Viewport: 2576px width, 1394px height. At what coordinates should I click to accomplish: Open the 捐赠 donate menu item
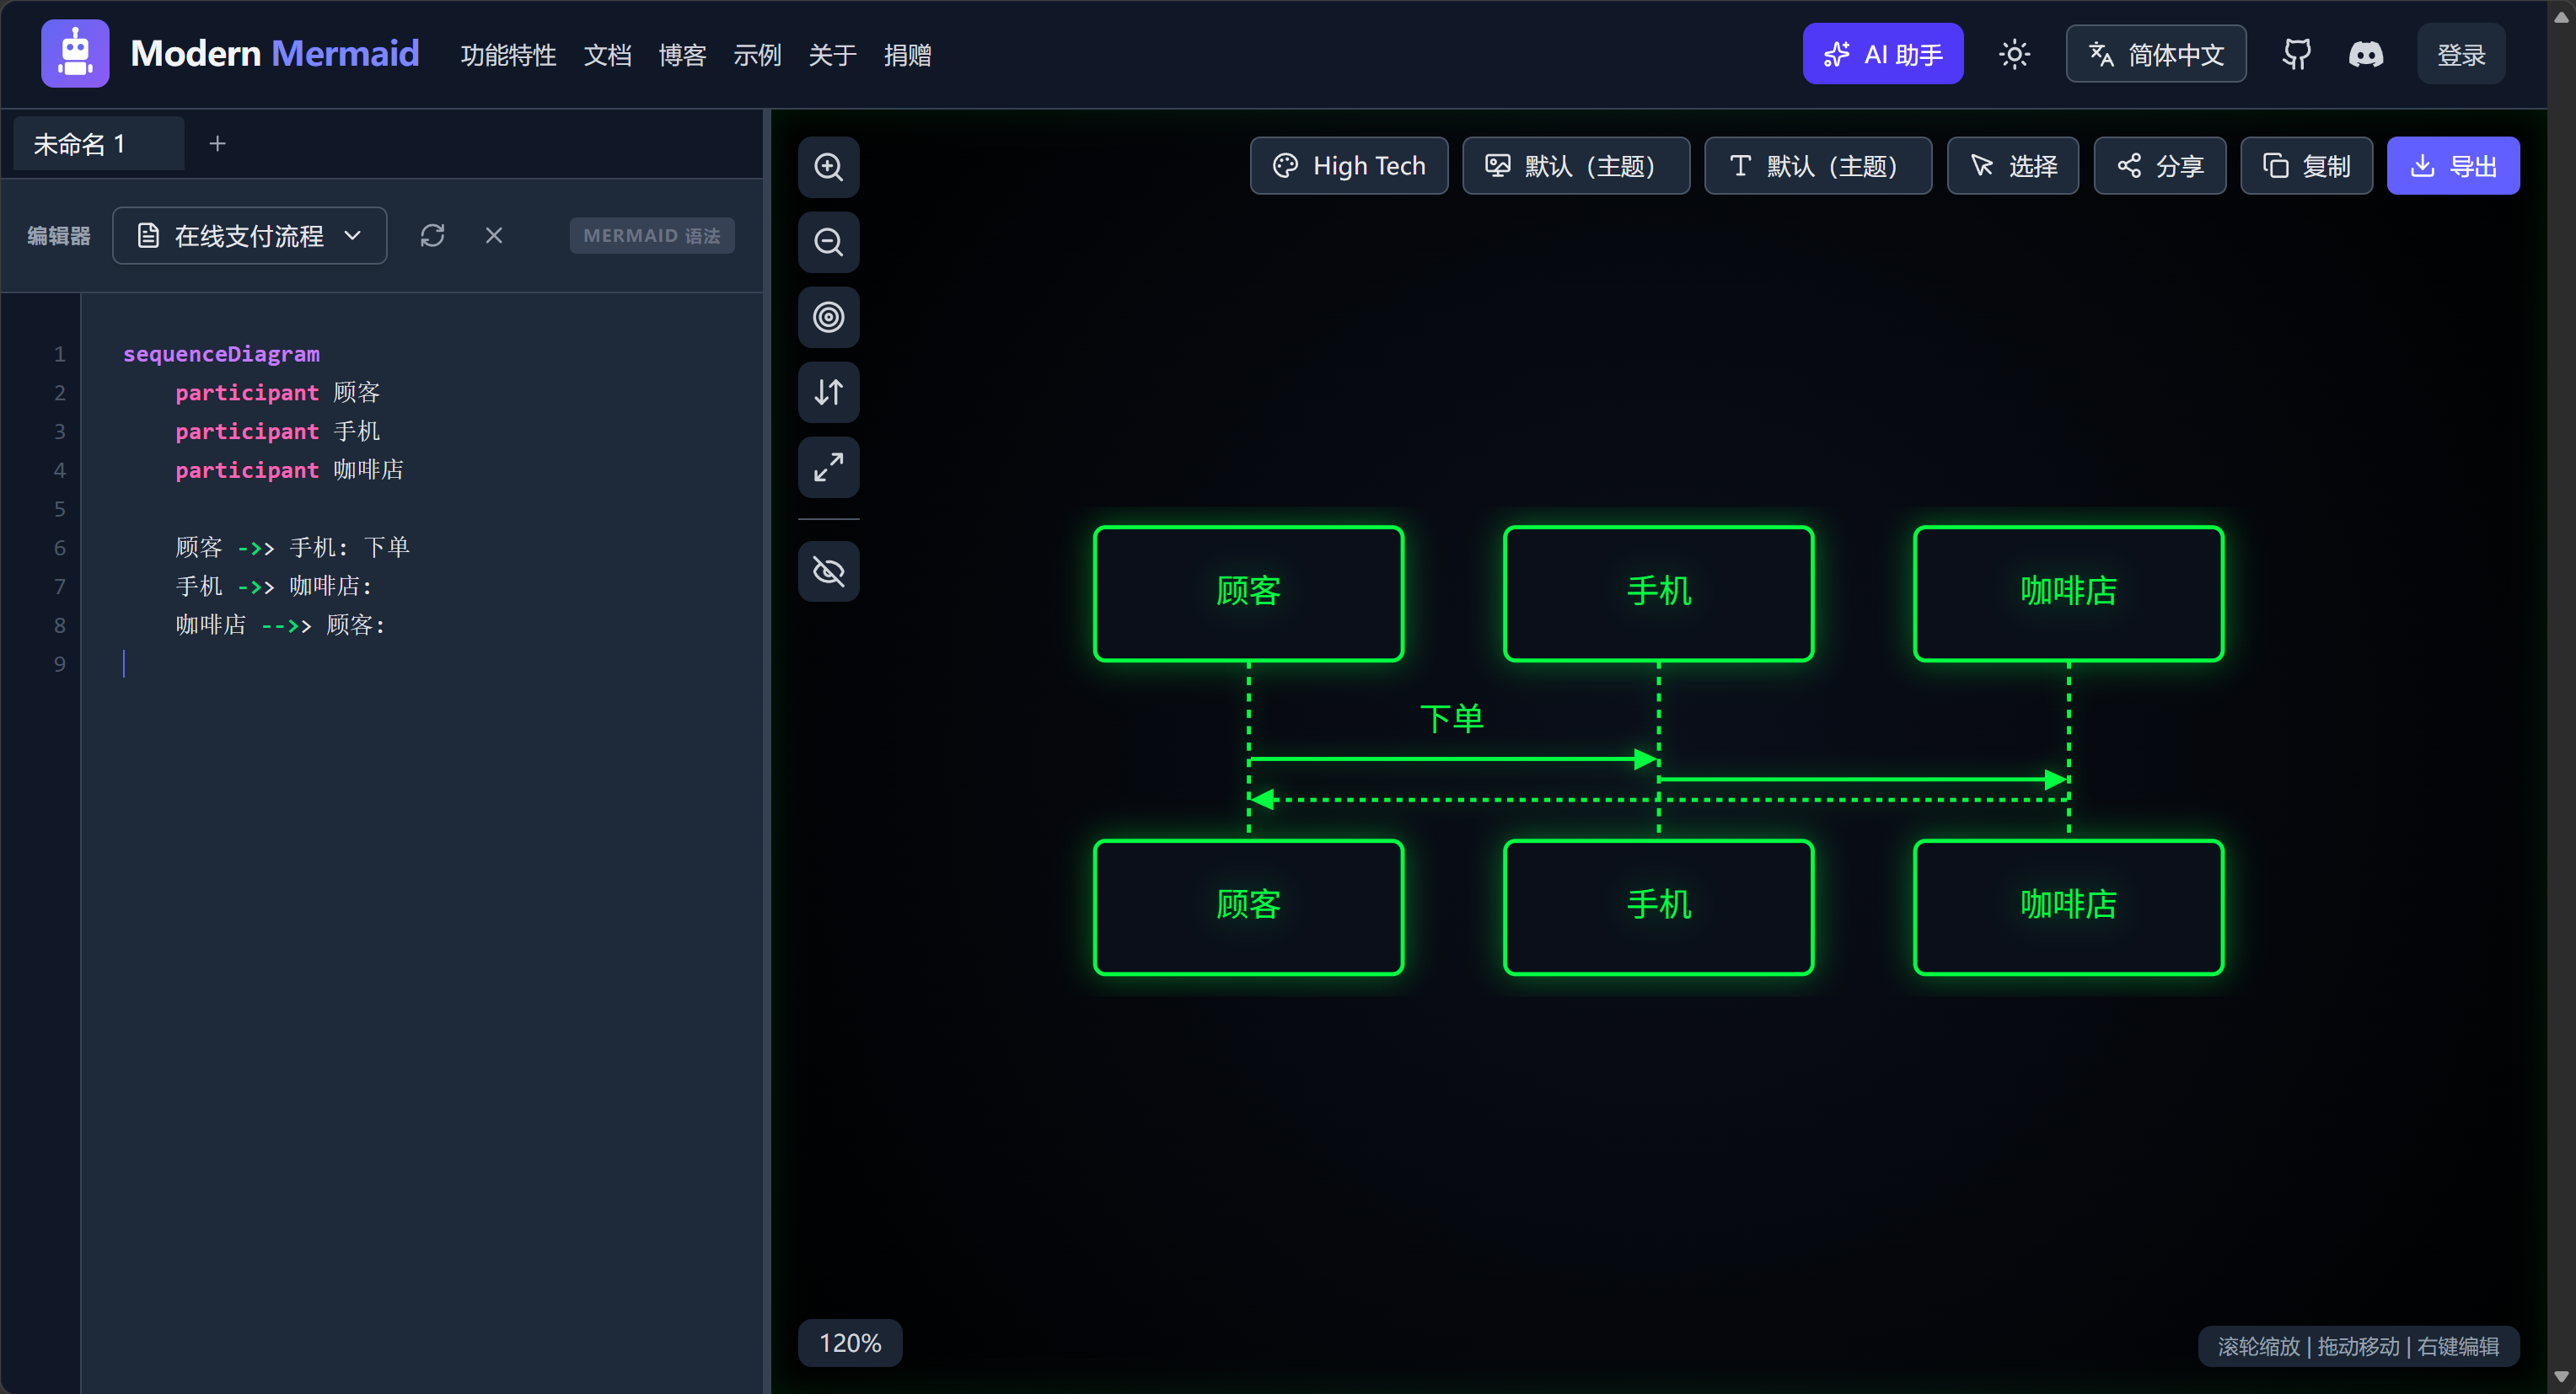point(907,55)
